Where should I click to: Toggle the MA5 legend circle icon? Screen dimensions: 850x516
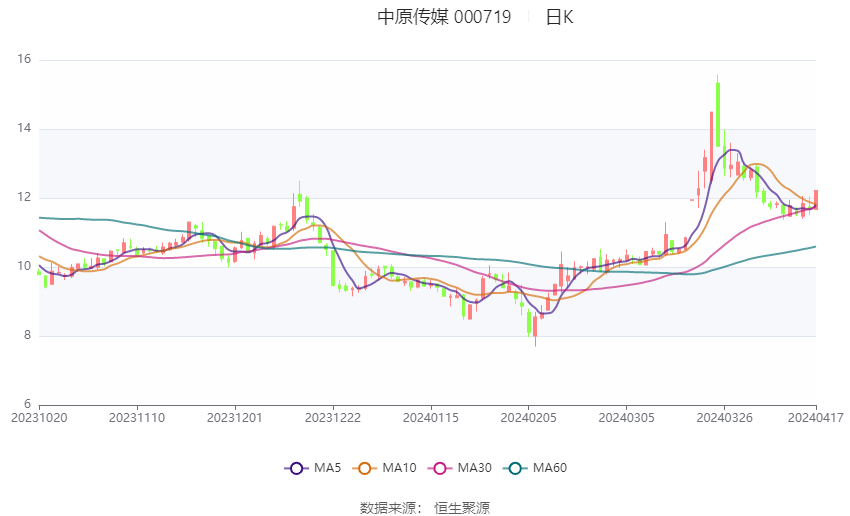[x=296, y=468]
